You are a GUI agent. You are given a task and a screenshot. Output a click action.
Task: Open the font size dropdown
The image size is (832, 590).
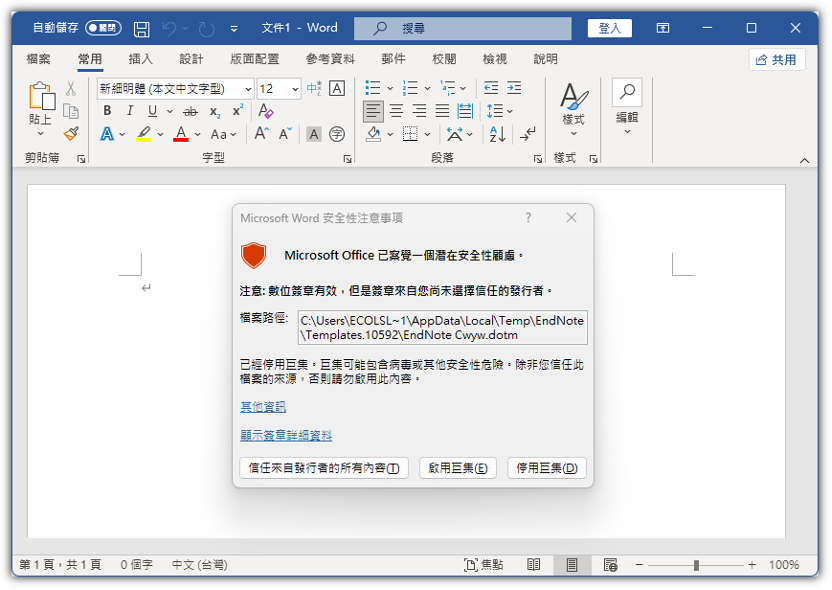tap(296, 89)
